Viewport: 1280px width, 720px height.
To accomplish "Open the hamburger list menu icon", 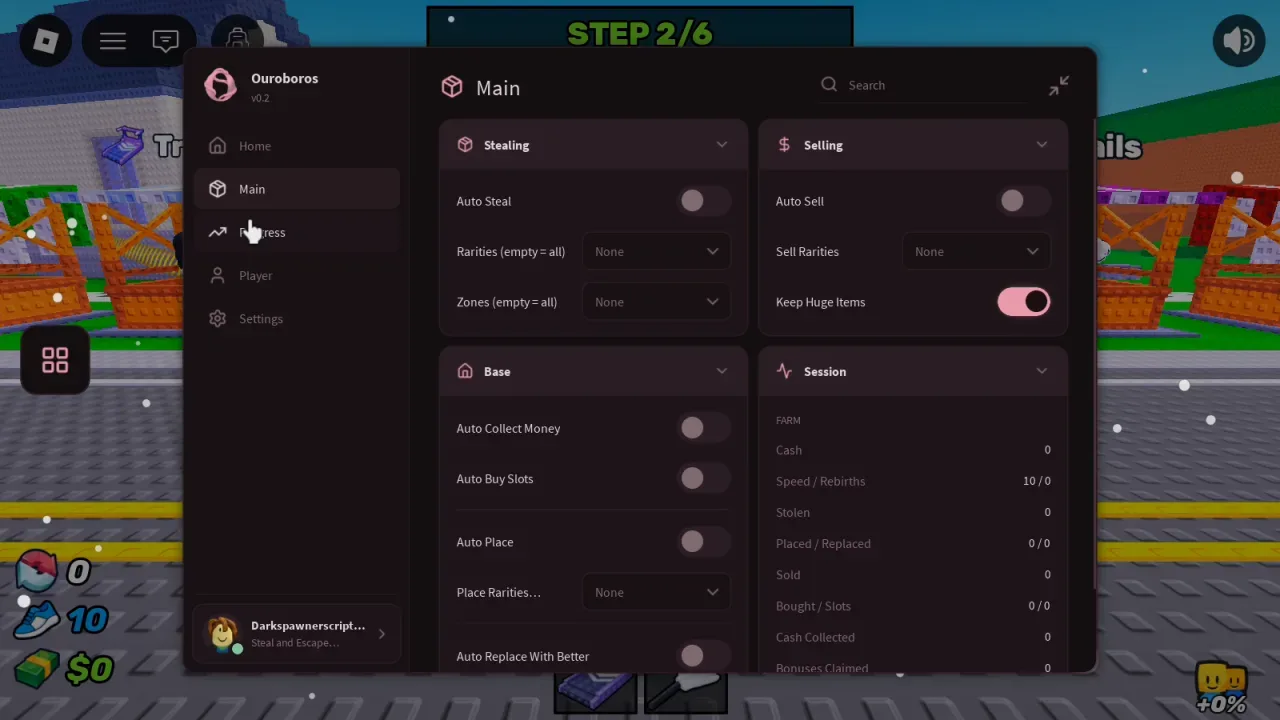I will (x=113, y=41).
